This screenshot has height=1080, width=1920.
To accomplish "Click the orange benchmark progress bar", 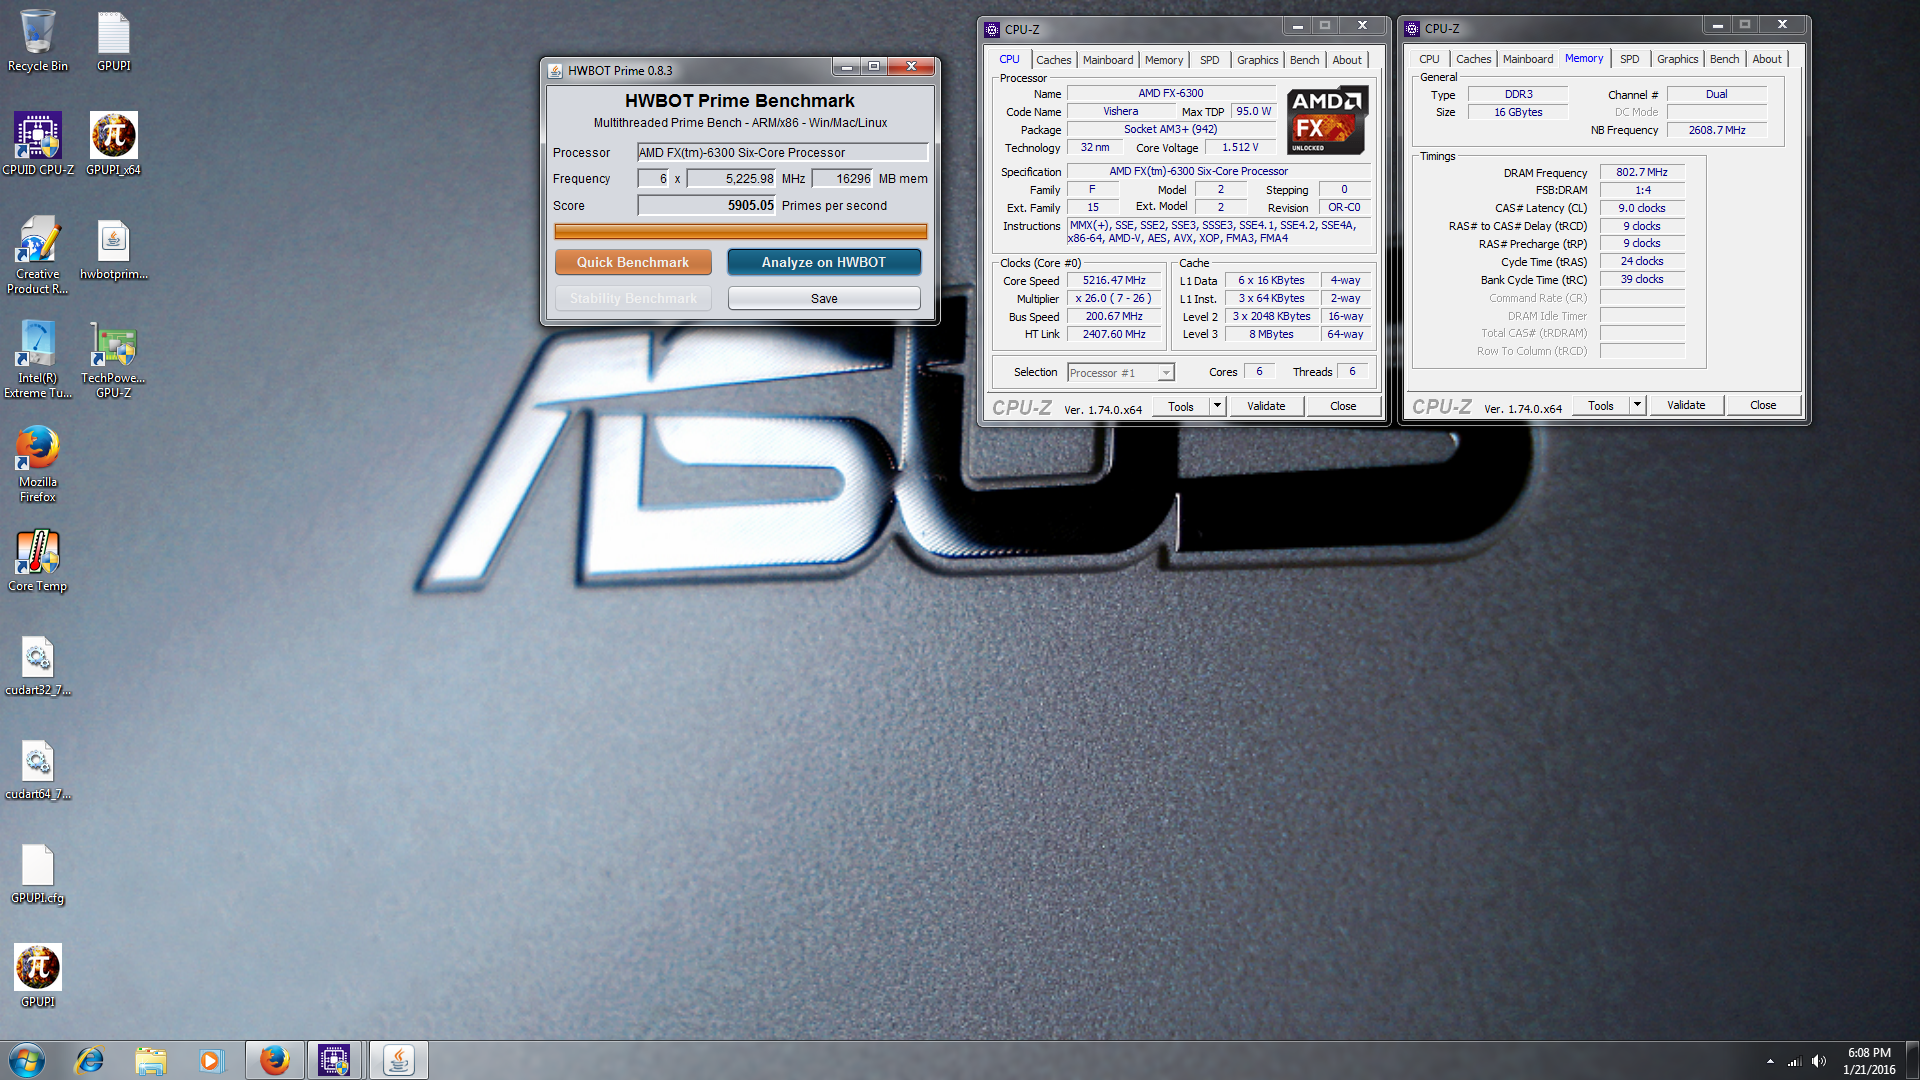I will click(x=741, y=232).
